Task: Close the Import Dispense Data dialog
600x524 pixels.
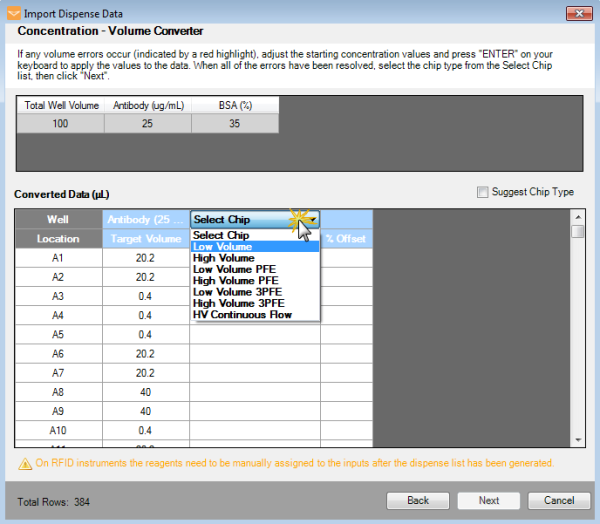Action: (577, 12)
